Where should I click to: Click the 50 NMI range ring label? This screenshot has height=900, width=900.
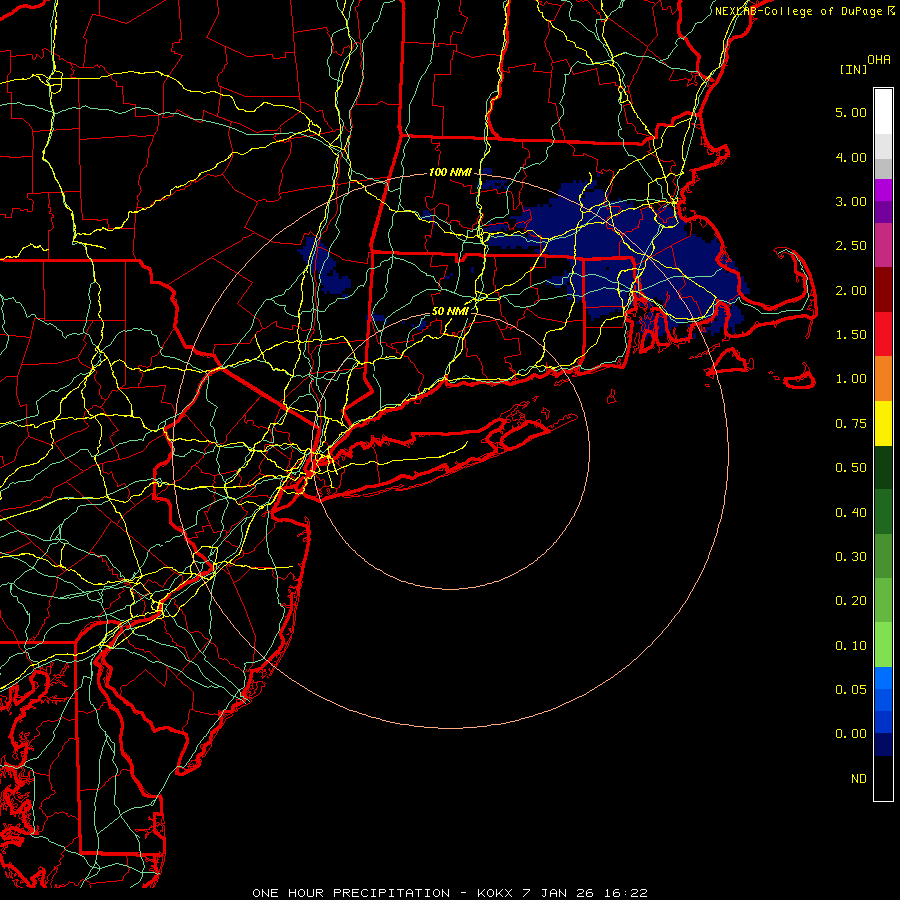[451, 311]
